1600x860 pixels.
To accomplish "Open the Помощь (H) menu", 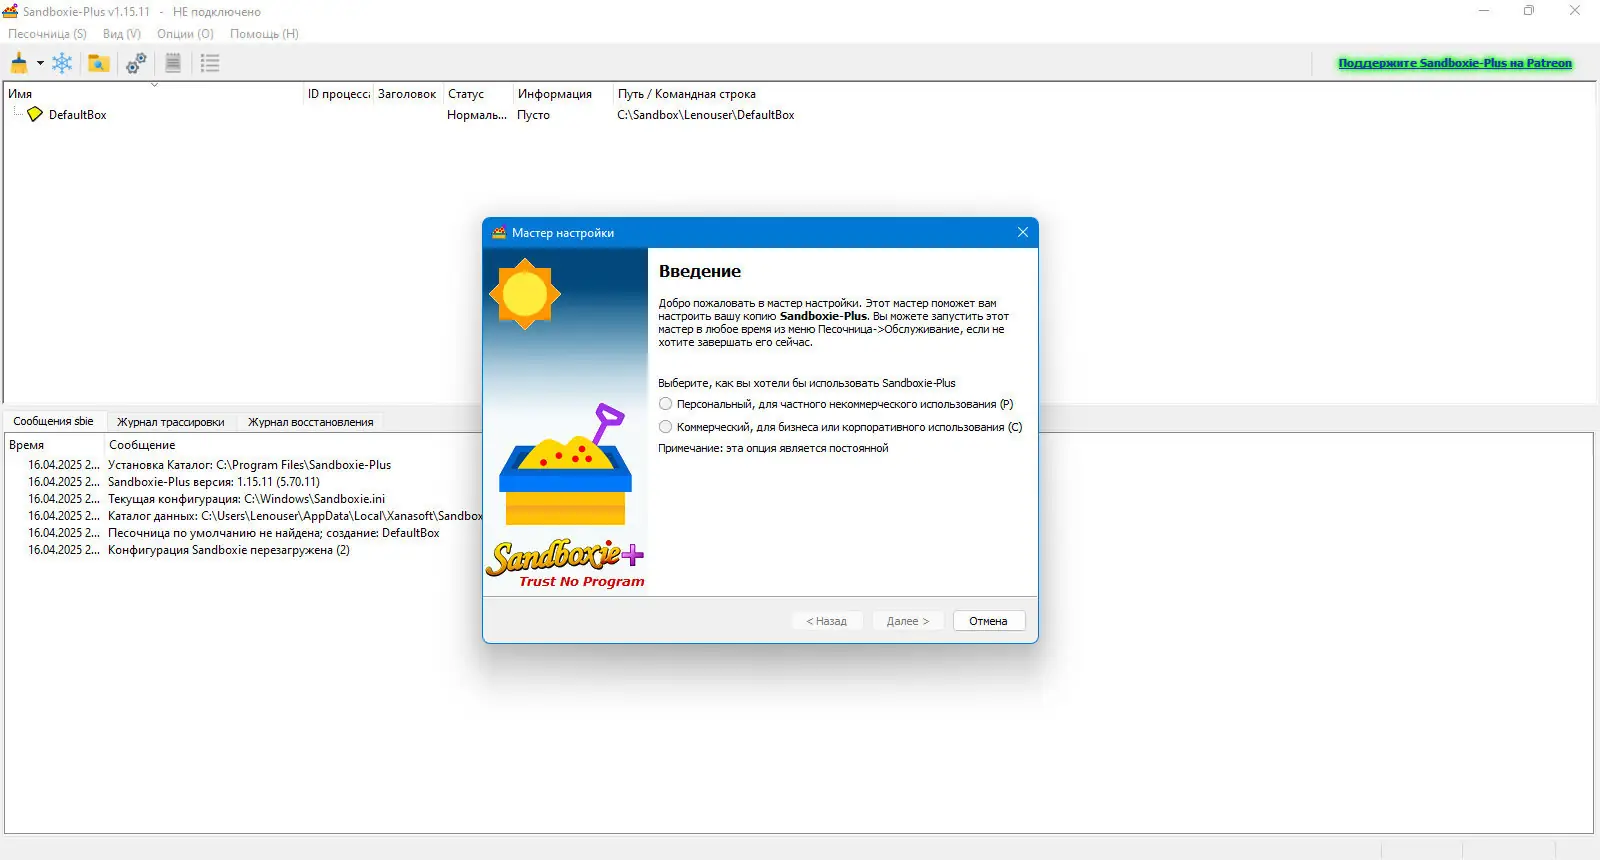I will 264,34.
